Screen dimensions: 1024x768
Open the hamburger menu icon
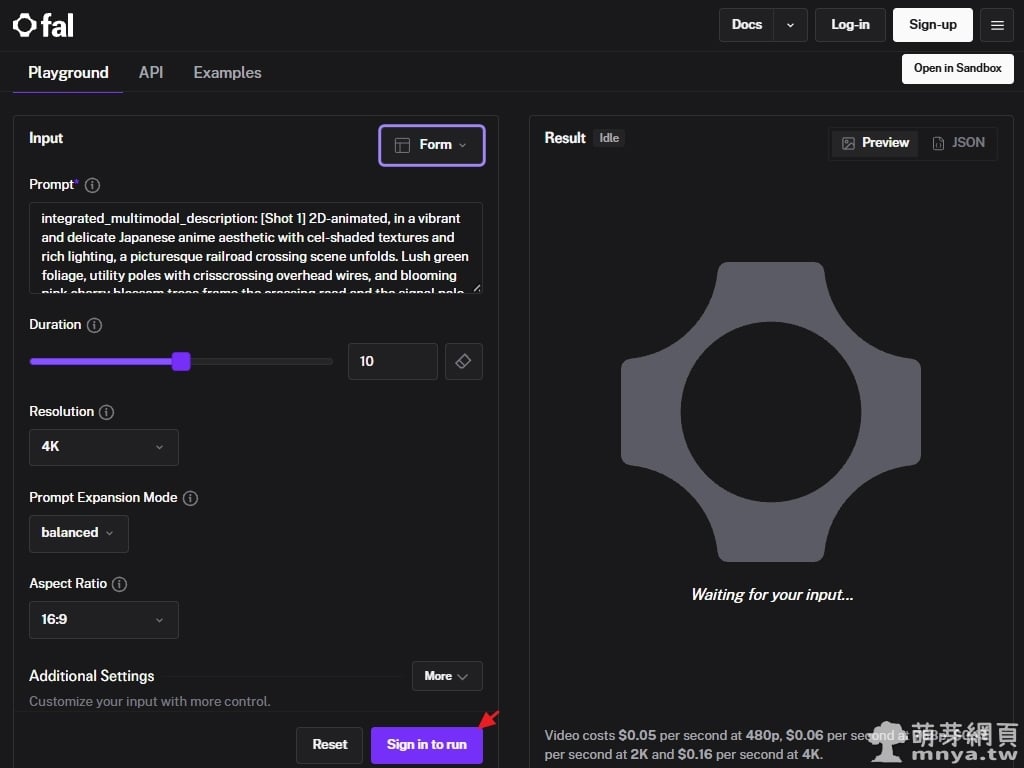[x=997, y=25]
